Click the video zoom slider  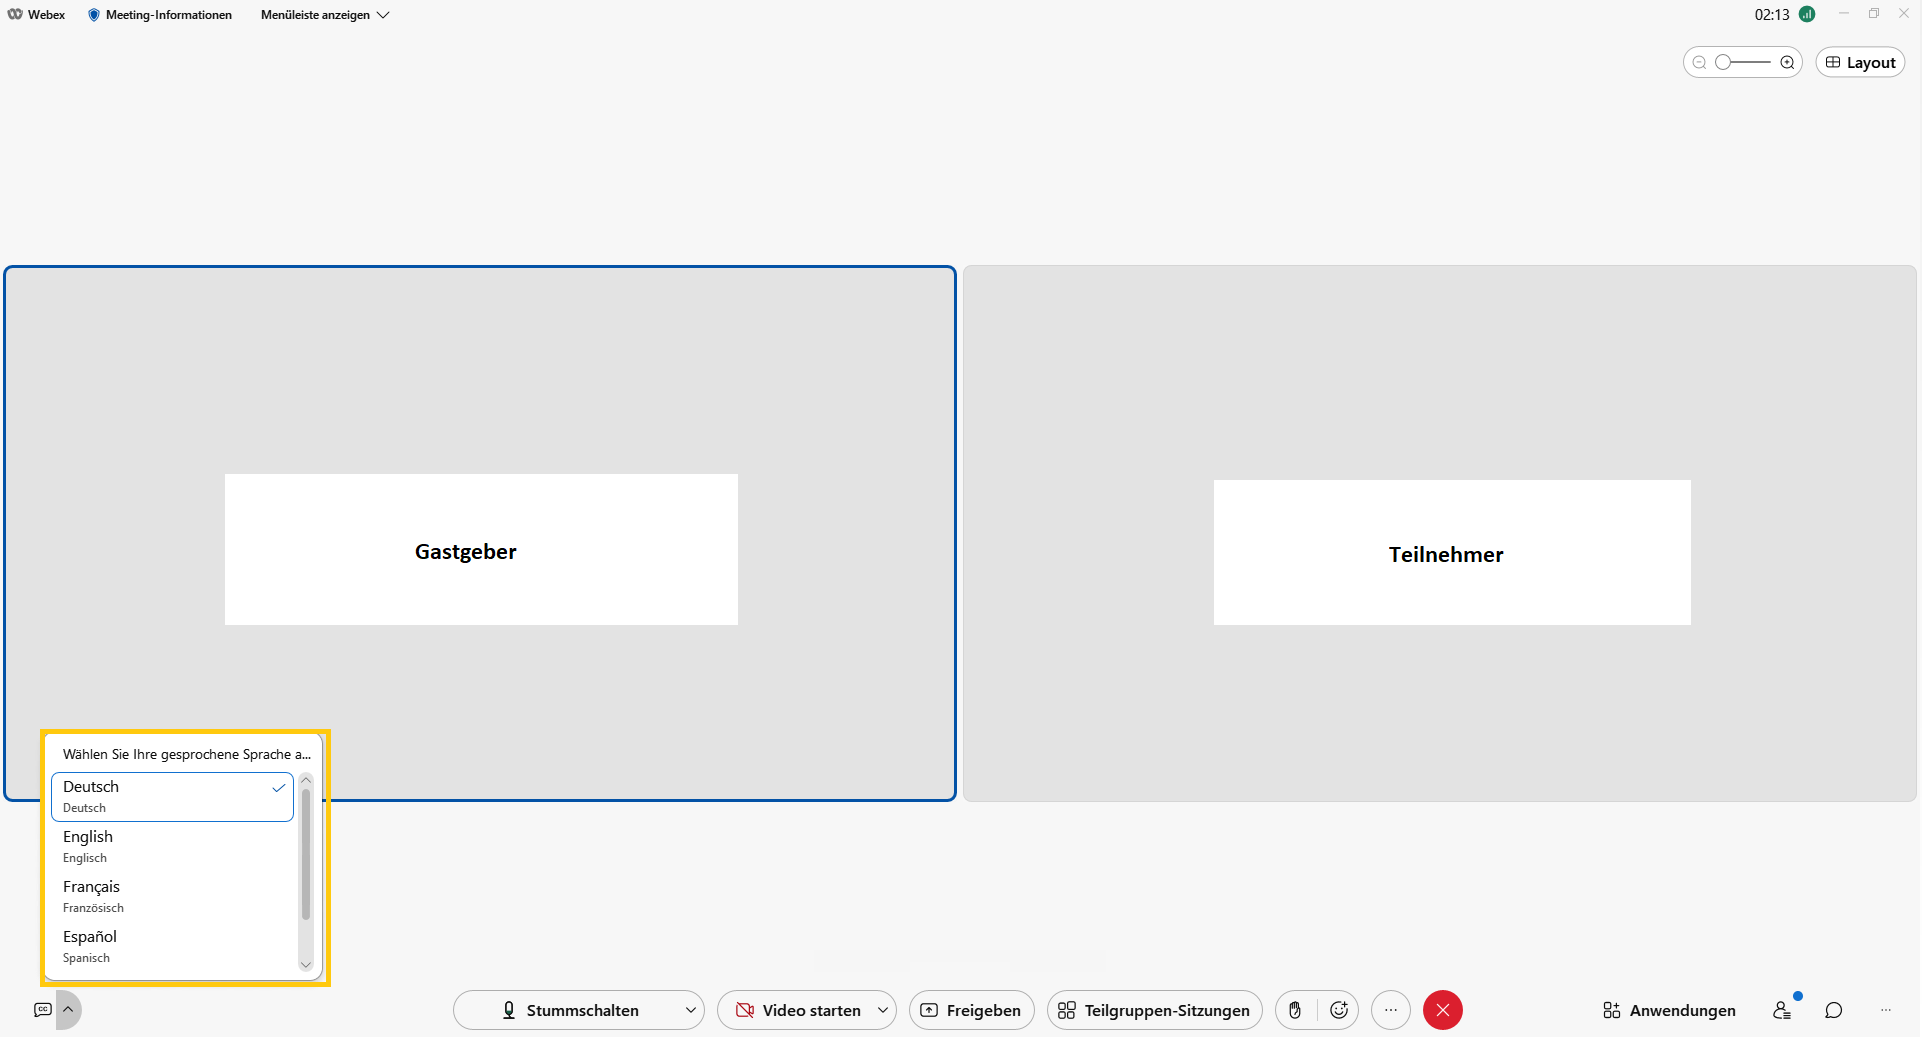pos(1743,62)
